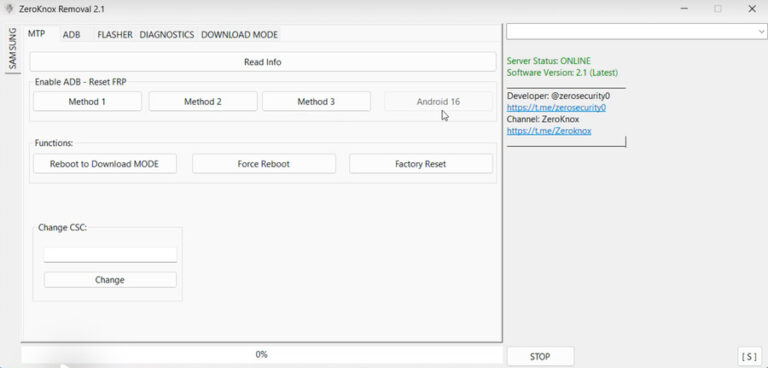Click the Read Info button

263,62
